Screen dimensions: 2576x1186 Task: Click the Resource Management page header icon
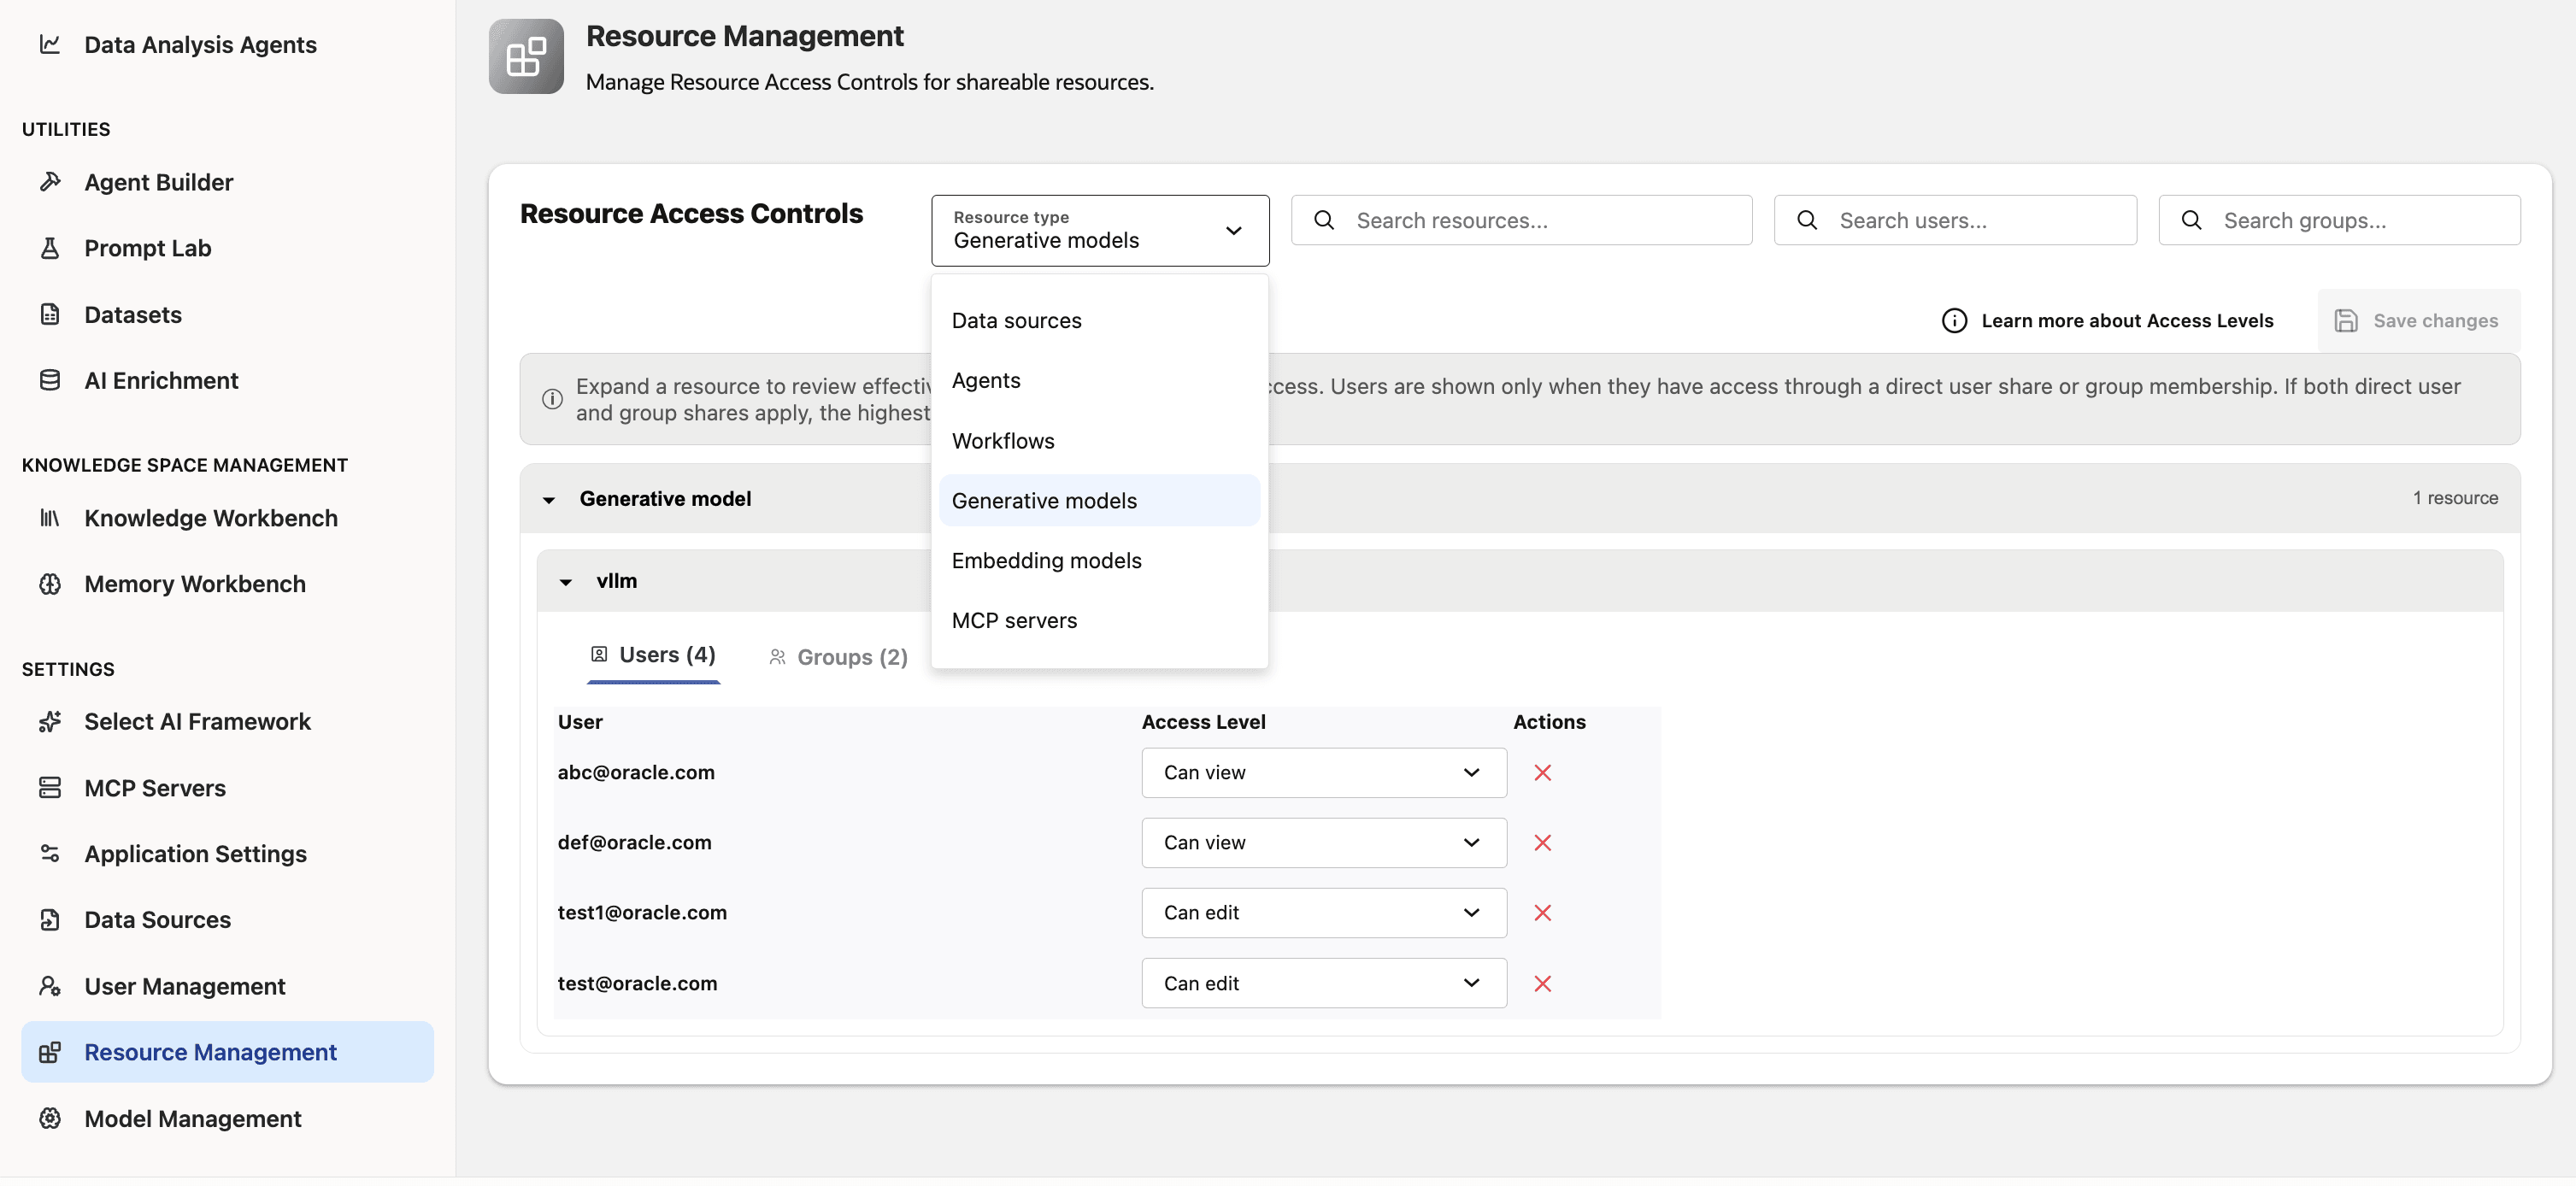(526, 56)
